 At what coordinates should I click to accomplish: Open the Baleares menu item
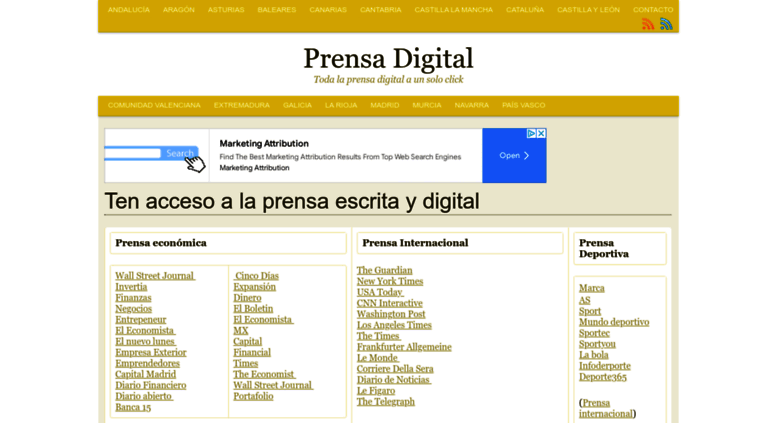click(277, 9)
